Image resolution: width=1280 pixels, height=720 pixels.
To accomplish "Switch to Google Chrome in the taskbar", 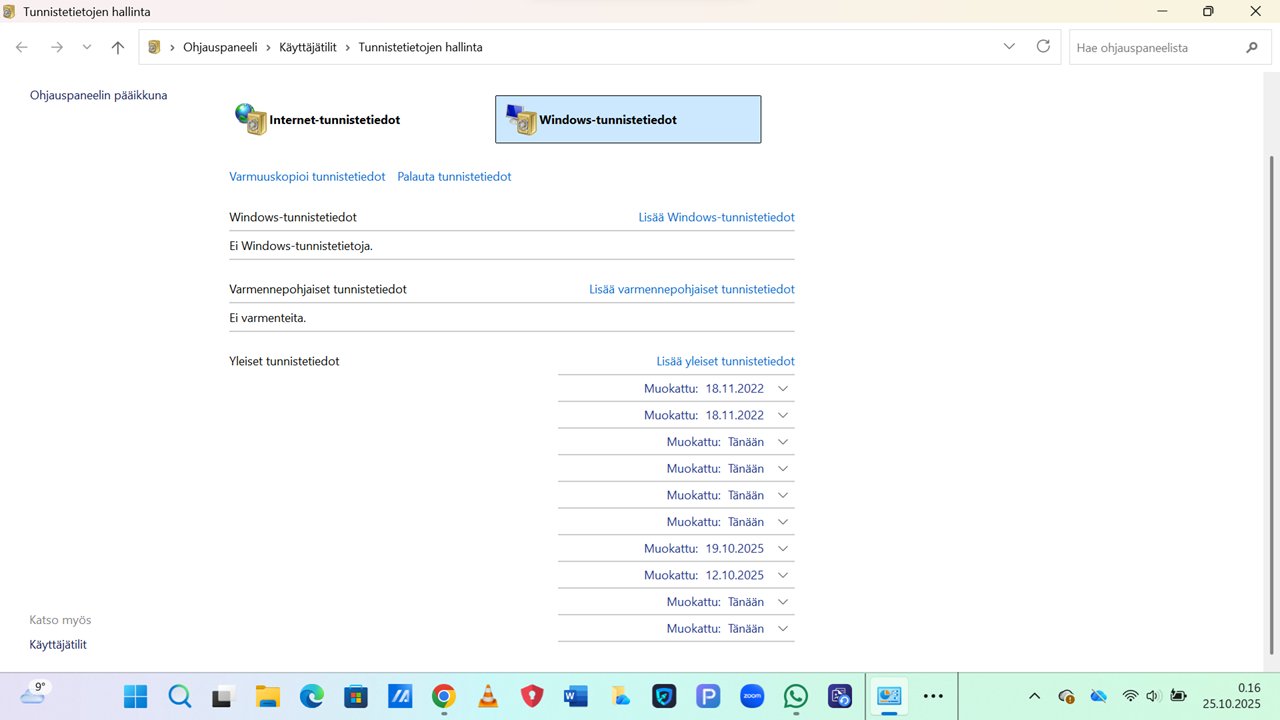I will click(443, 696).
